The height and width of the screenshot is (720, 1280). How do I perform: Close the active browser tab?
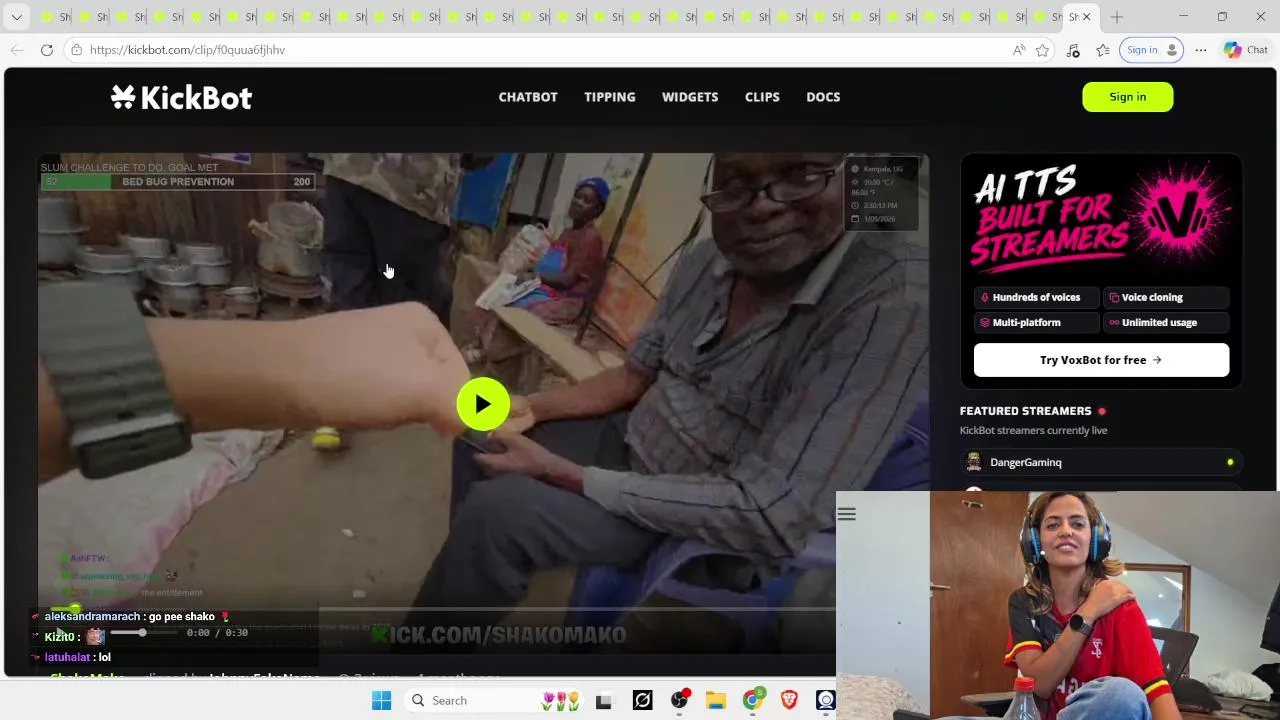[1086, 17]
